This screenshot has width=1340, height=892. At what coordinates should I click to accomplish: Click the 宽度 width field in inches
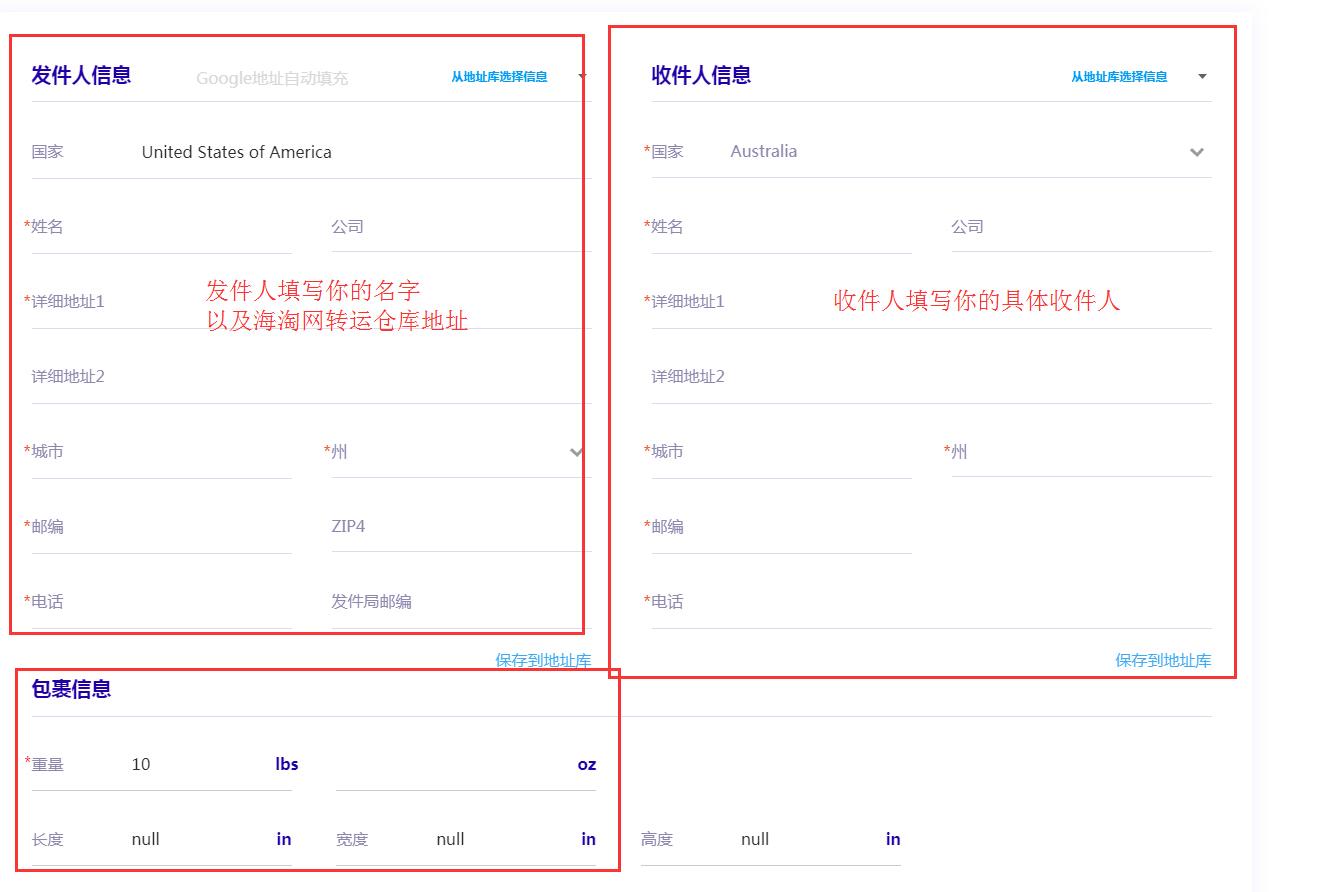pyautogui.click(x=466, y=840)
